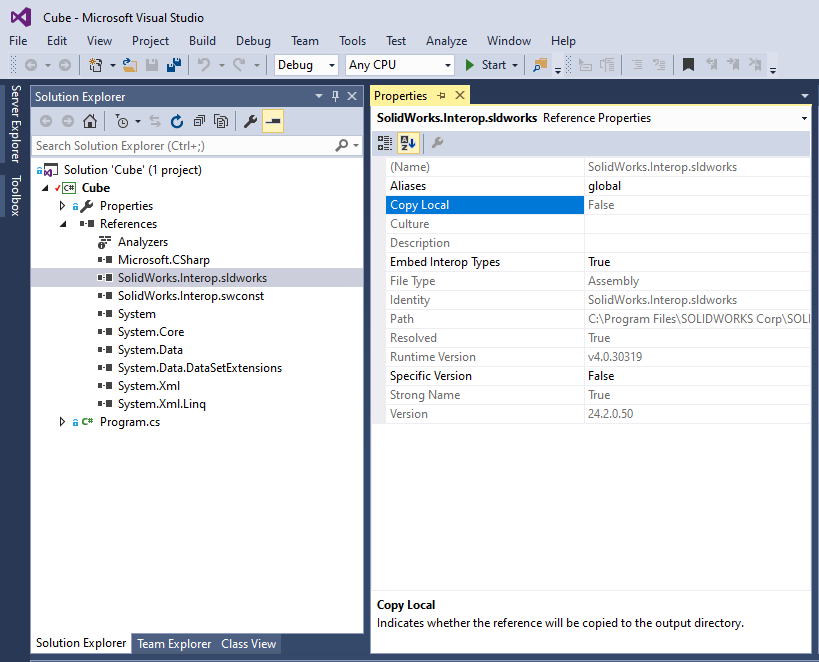Click the Navigate Backward toolbar icon
819x662 pixels.
click(x=31, y=65)
